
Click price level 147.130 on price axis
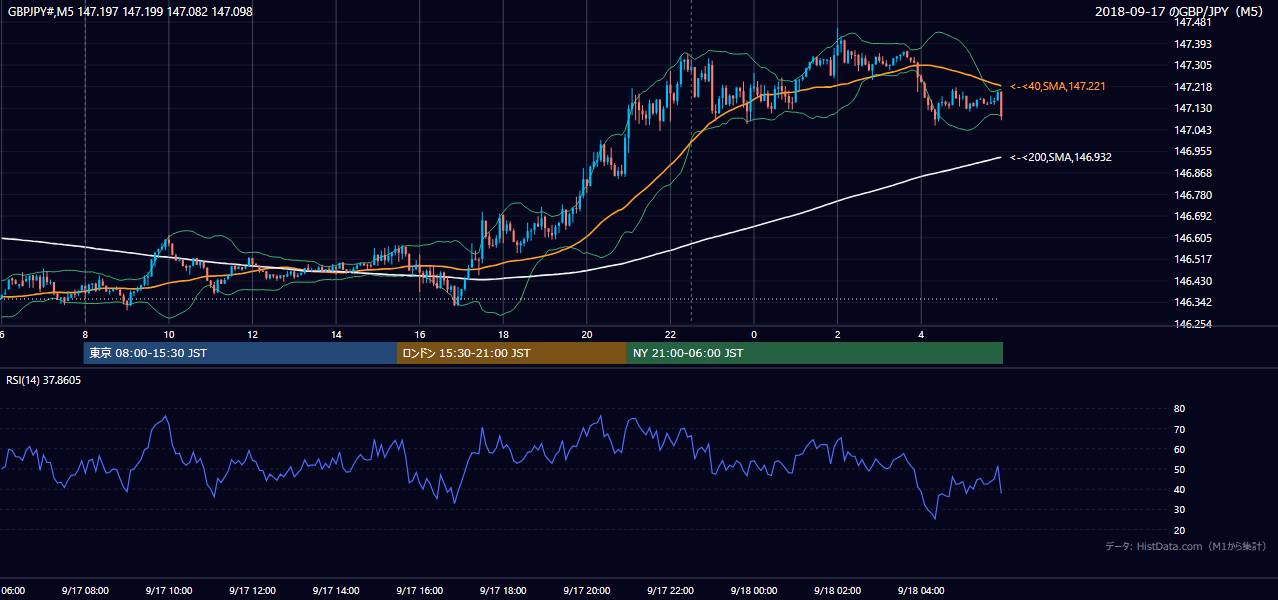coord(1194,108)
